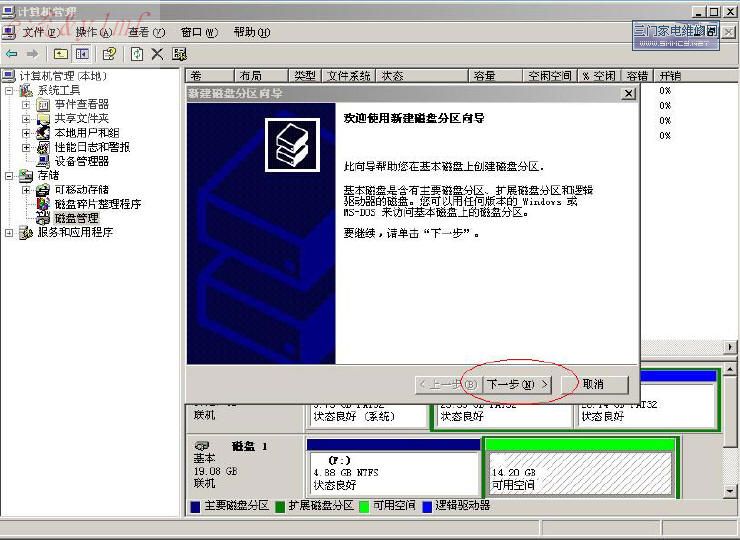This screenshot has width=740, height=540.
Task: Toggle the show/hide console tree icon
Action: (82, 54)
